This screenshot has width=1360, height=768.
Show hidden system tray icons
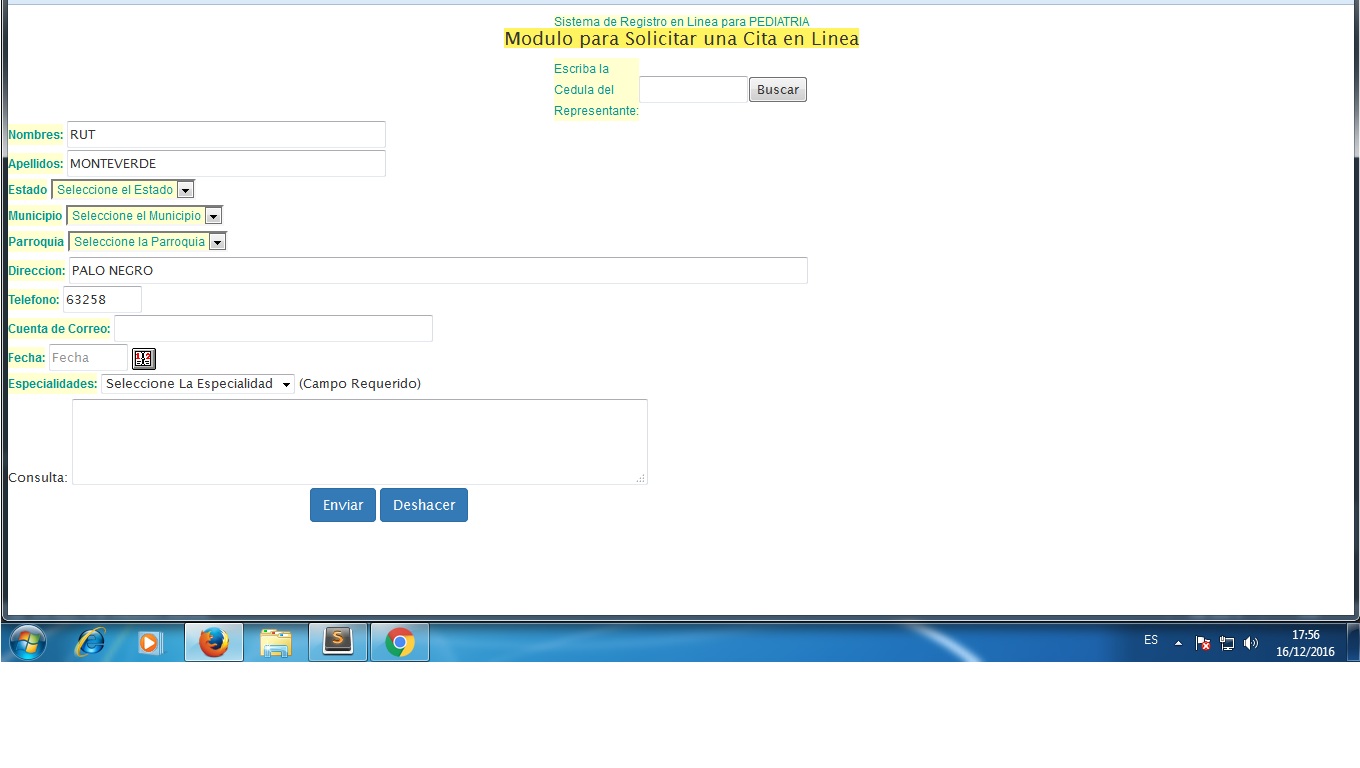click(x=1178, y=643)
